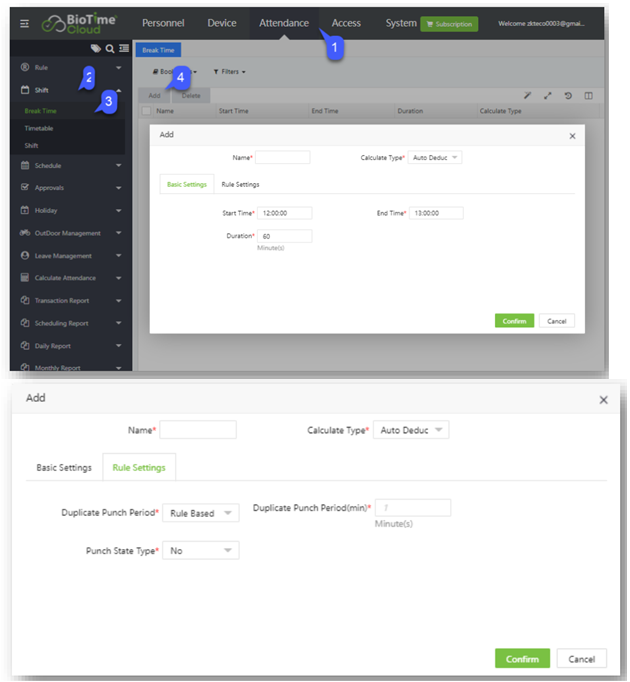The height and width of the screenshot is (682, 630).
Task: Open the Punch State Type dropdown
Action: tap(201, 550)
